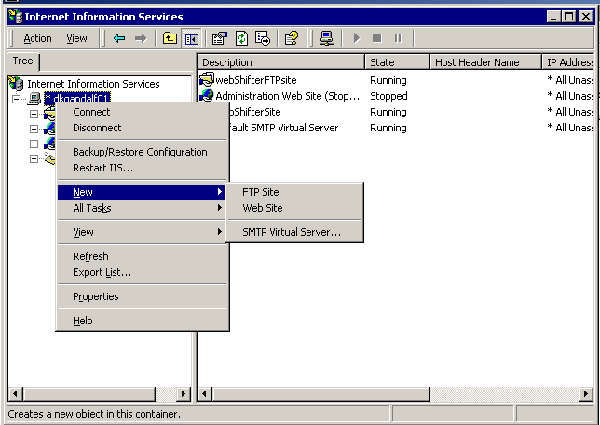Screen dimensions: 600x425
Task: Click the Export List toolbar icon
Action: pyautogui.click(x=263, y=38)
